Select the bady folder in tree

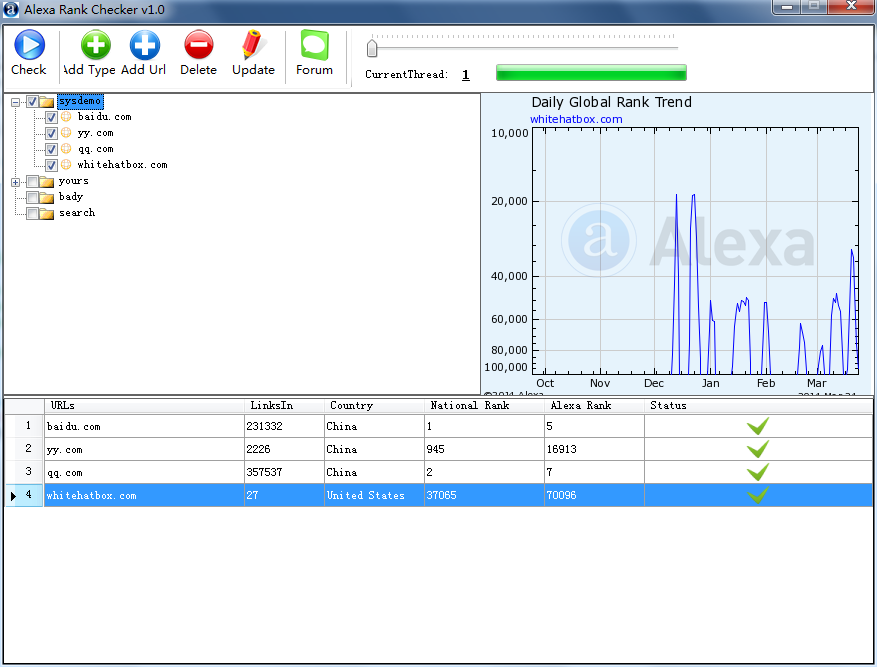point(71,197)
